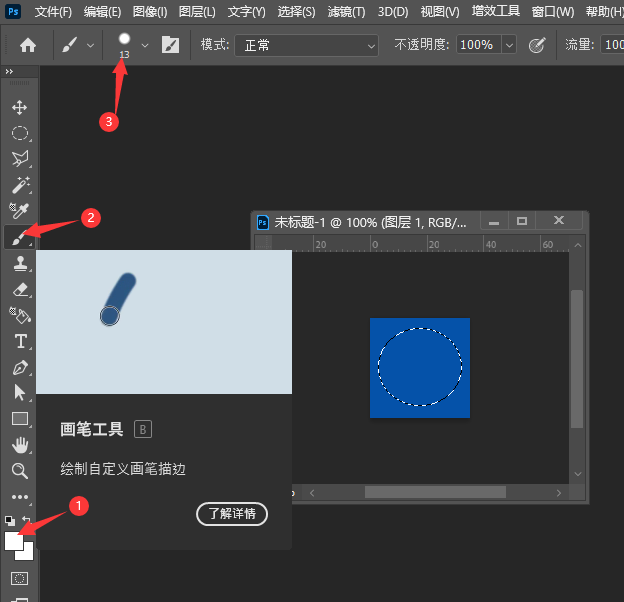Select the Polygonal Lasso tool
The height and width of the screenshot is (602, 624).
click(x=20, y=159)
